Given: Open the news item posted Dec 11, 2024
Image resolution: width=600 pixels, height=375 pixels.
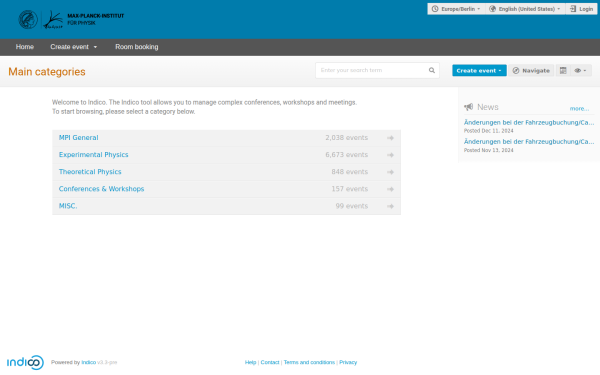Looking at the screenshot, I should point(529,122).
